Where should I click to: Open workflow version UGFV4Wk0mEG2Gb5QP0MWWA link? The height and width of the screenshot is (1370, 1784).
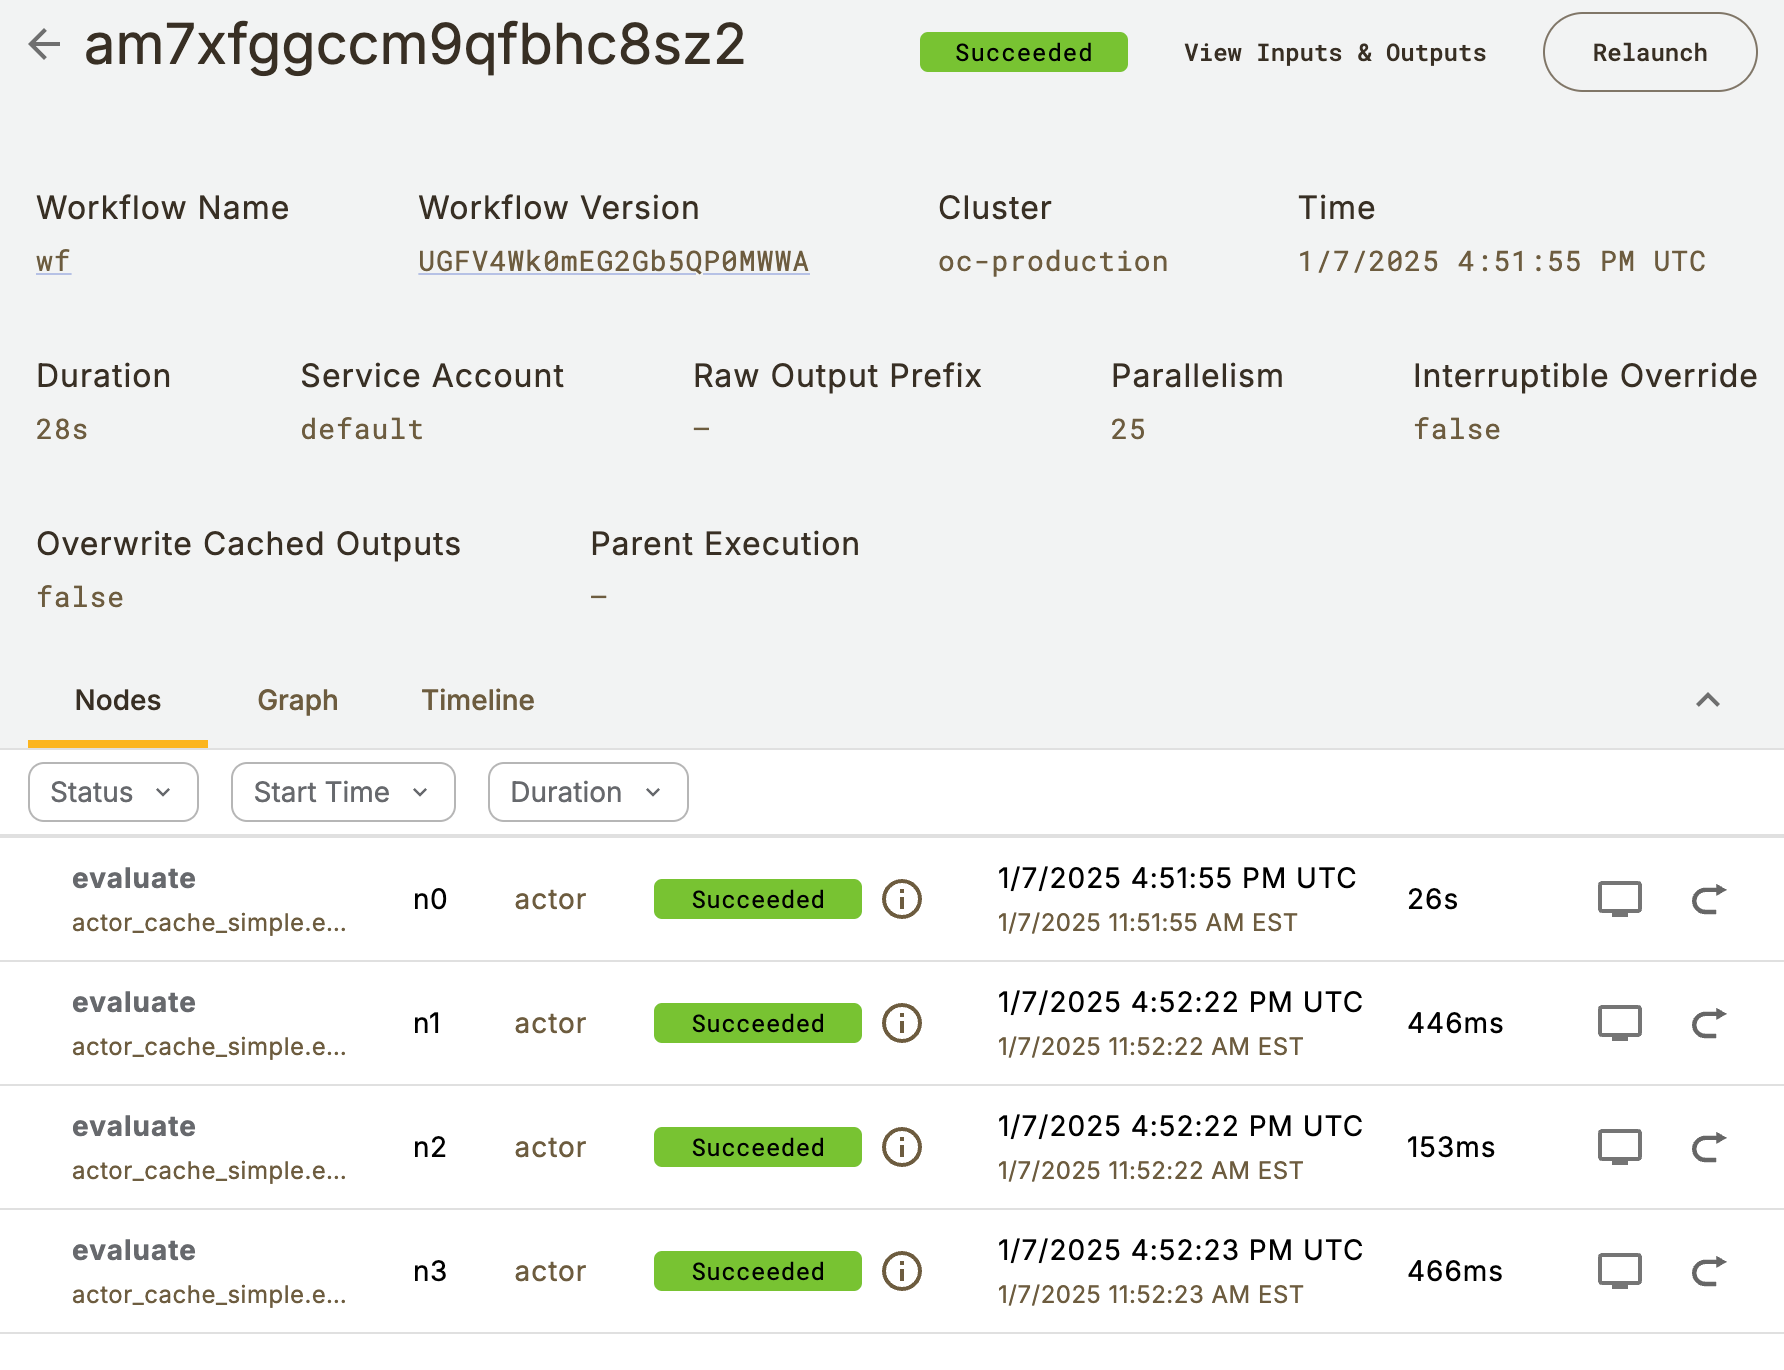613,262
